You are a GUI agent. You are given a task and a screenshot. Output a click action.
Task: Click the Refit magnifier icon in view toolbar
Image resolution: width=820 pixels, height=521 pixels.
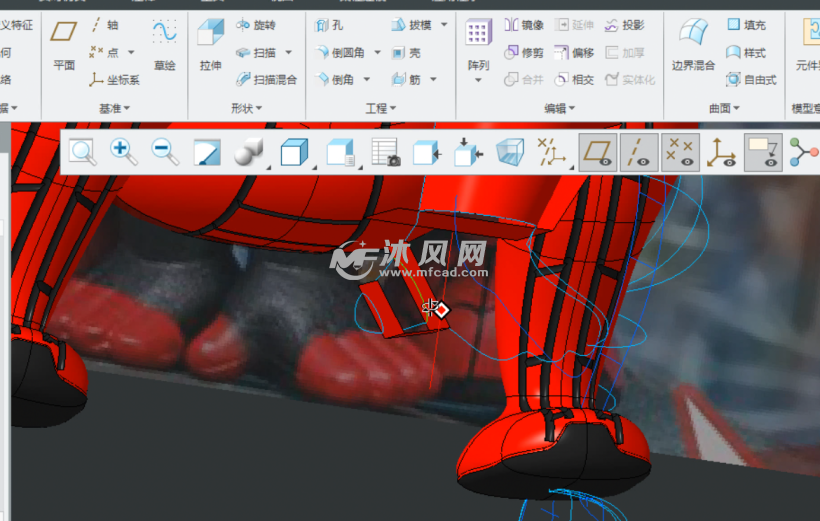pyautogui.click(x=83, y=152)
